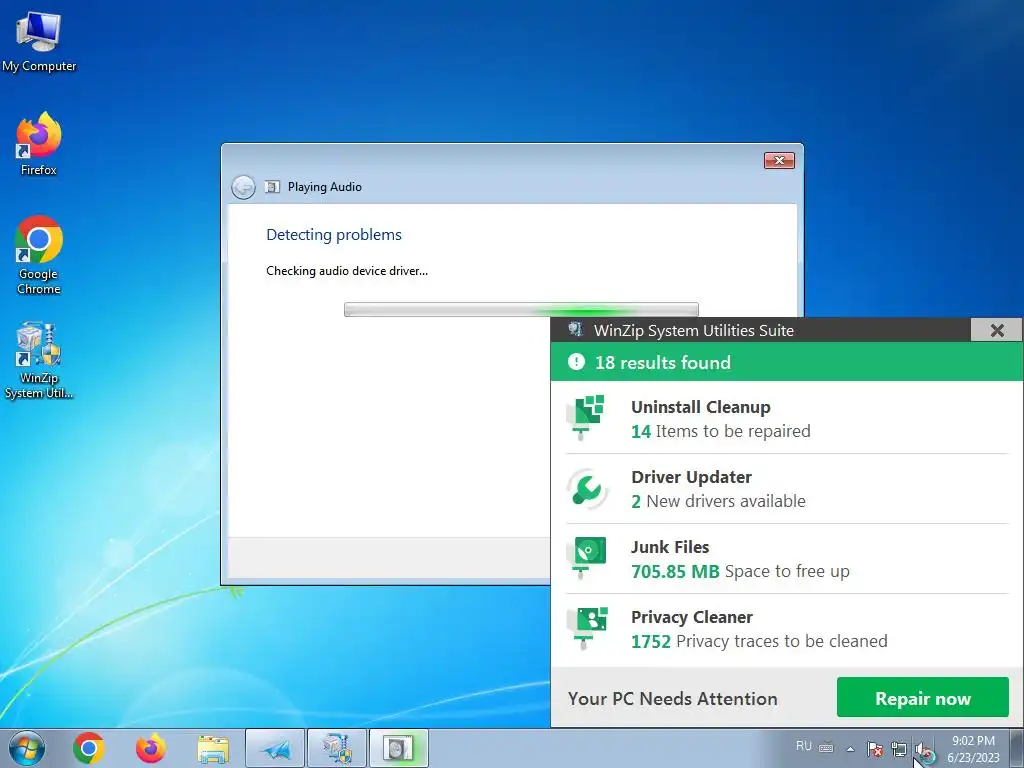The image size is (1024, 768).
Task: Click the Repair now button
Action: point(923,697)
